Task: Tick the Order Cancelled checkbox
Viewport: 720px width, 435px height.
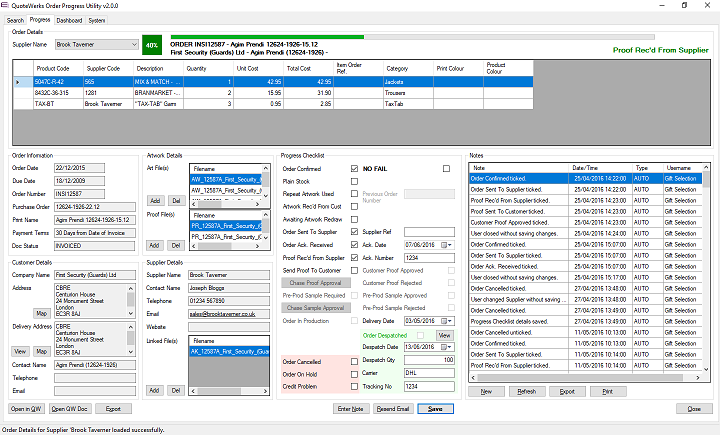Action: pyautogui.click(x=355, y=361)
